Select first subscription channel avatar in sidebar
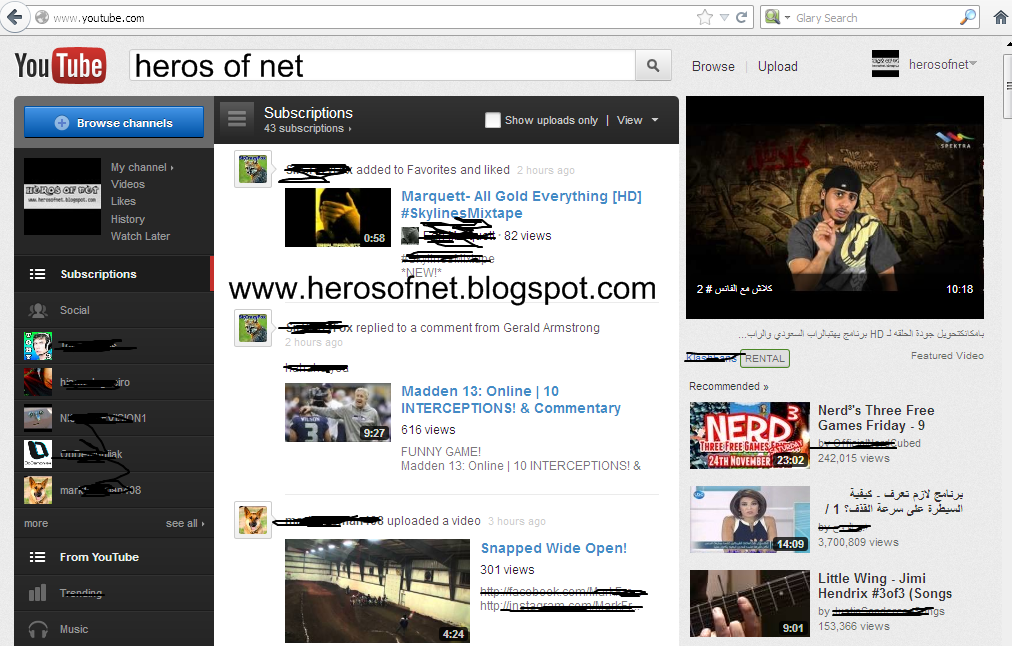 pos(37,346)
